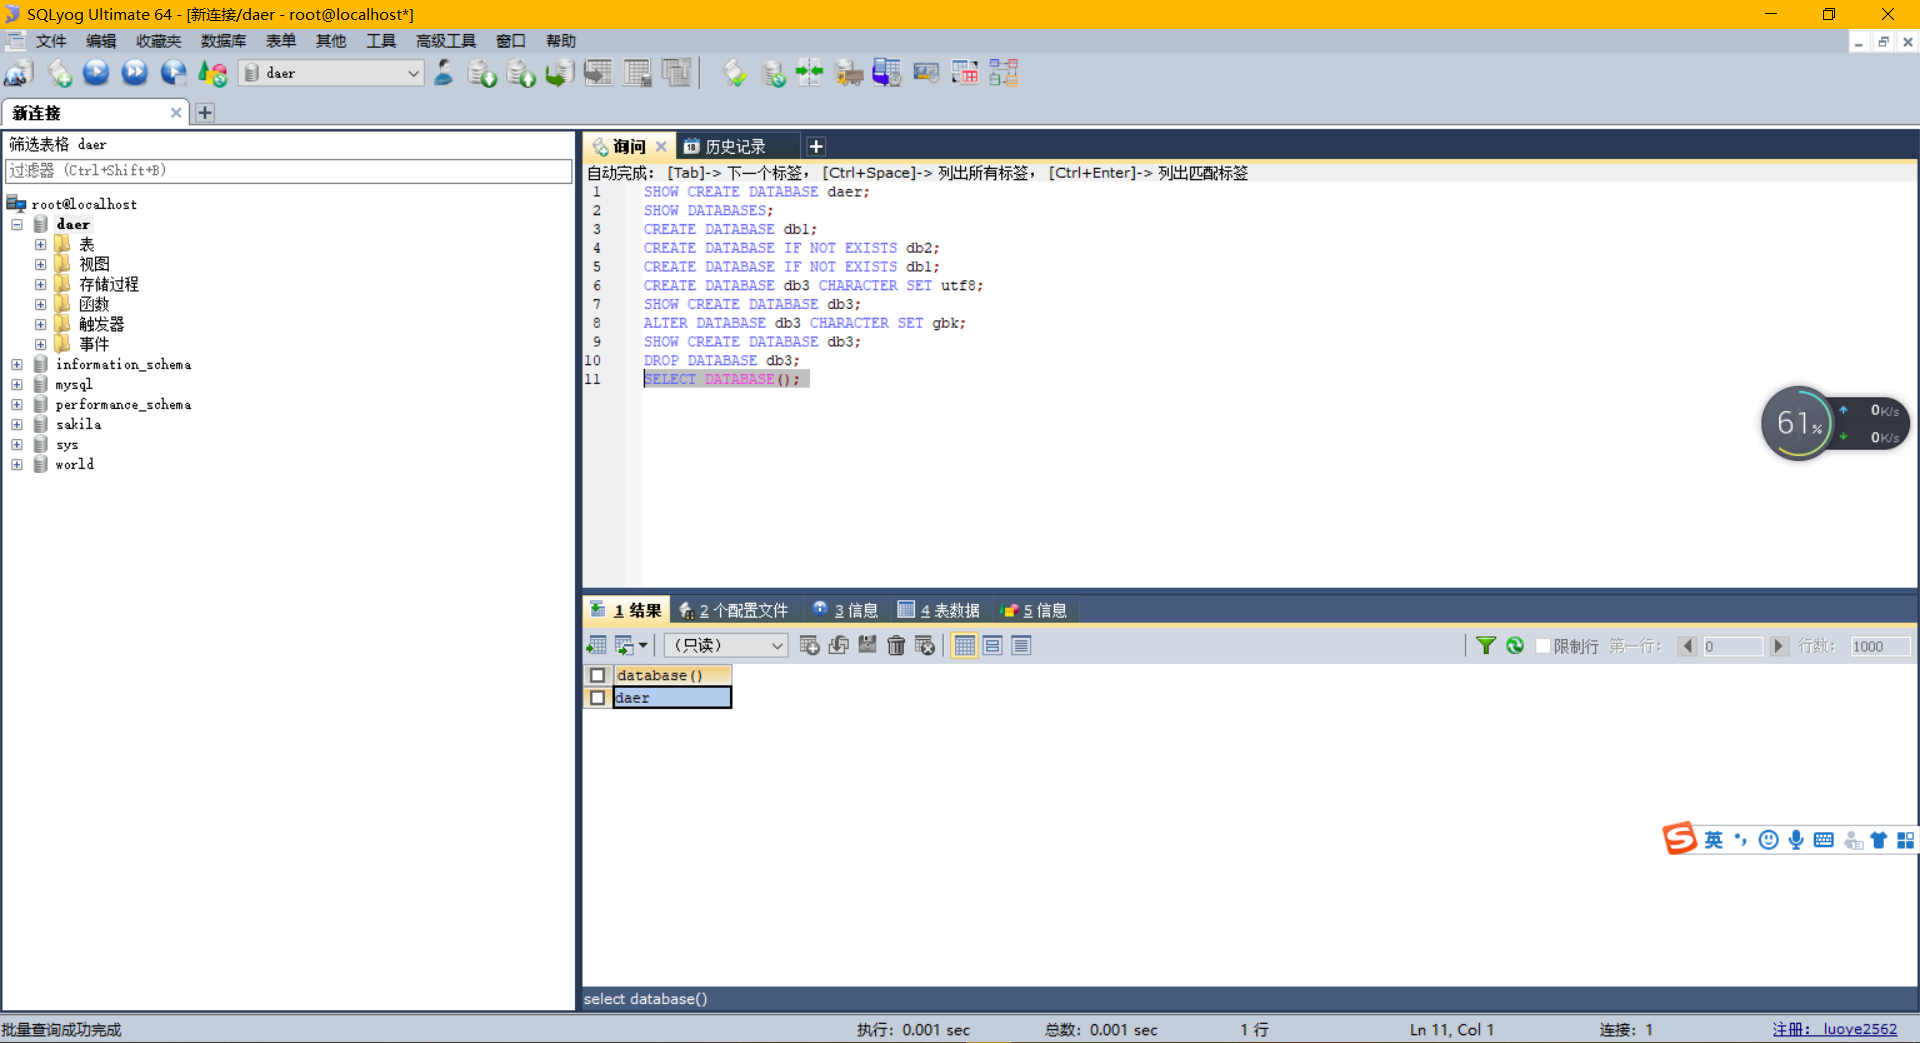Image resolution: width=1920 pixels, height=1043 pixels.
Task: Click the export database icon with green up arrow
Action: [521, 73]
